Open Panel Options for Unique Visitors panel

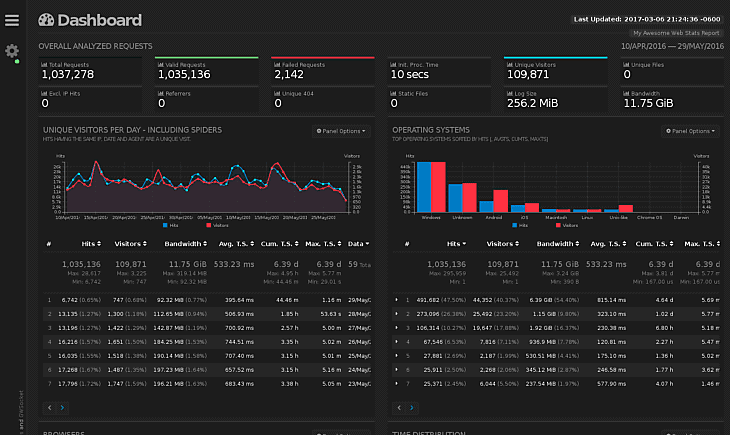pyautogui.click(x=341, y=131)
